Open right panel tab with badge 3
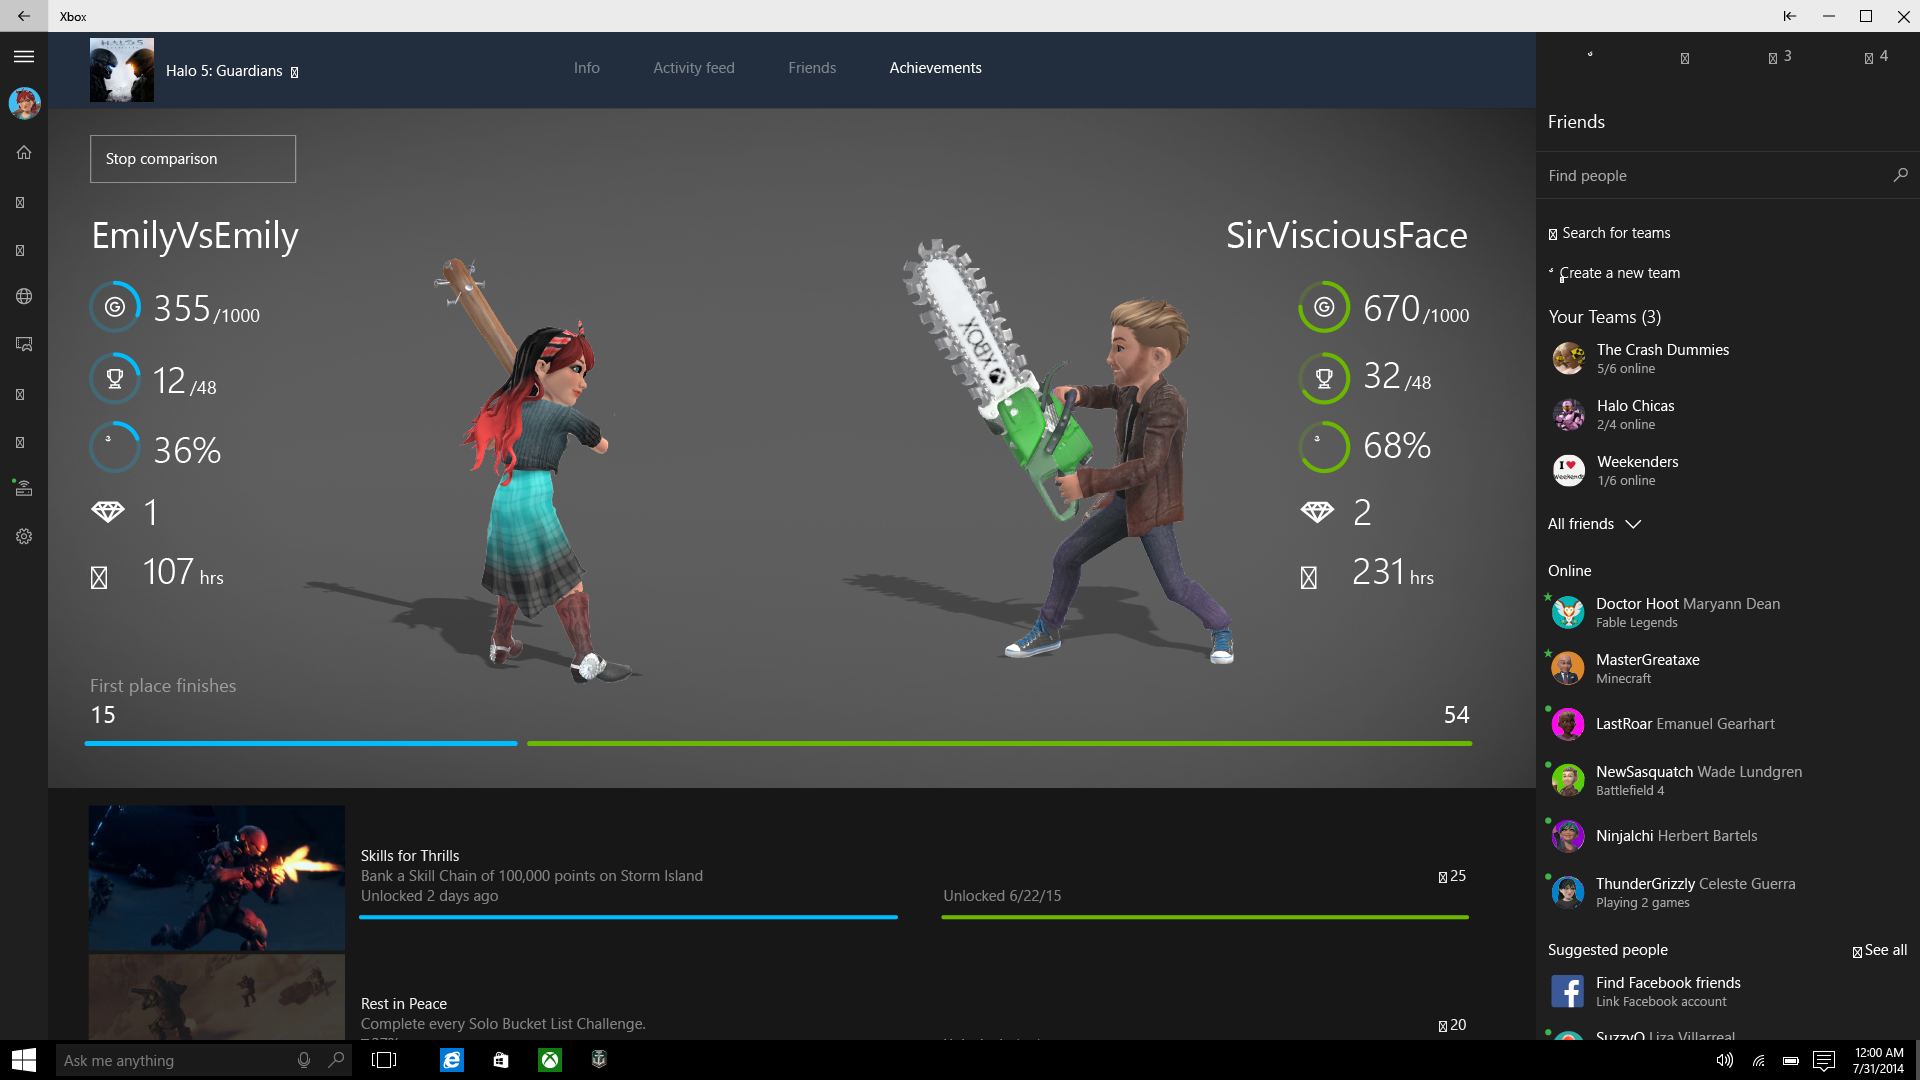Screen dimensions: 1920x1080 click(1780, 57)
